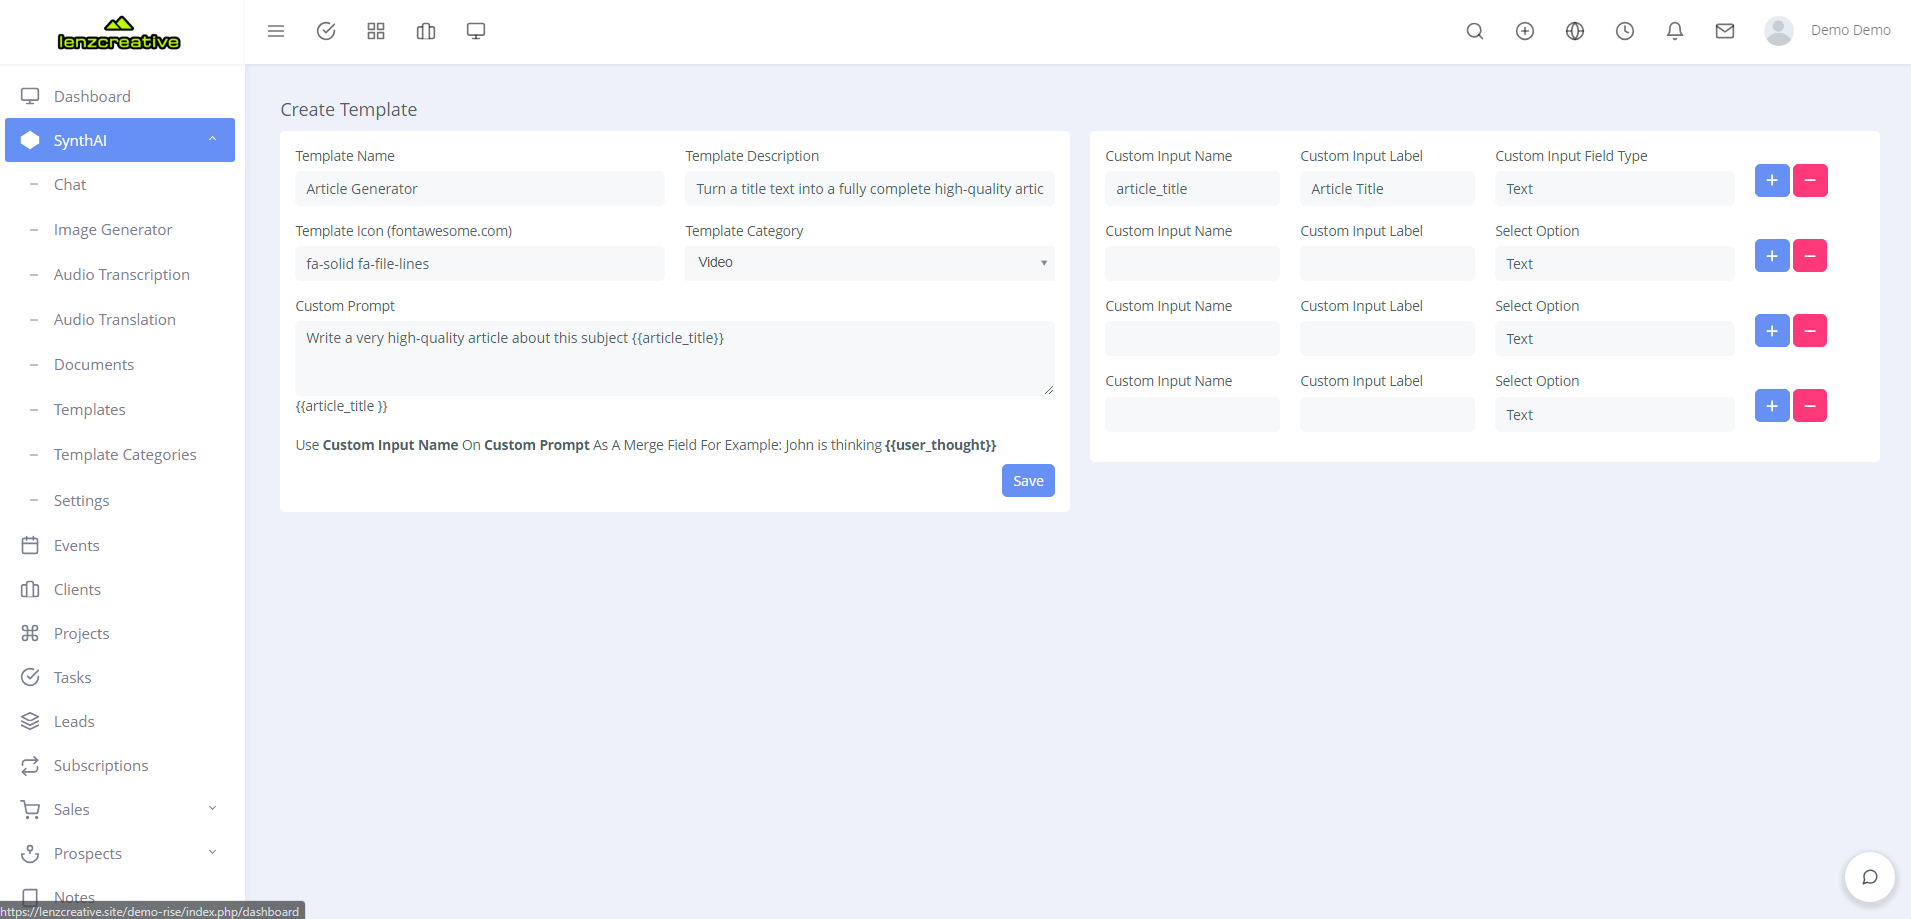Navigate to the Dashboard link

point(92,96)
